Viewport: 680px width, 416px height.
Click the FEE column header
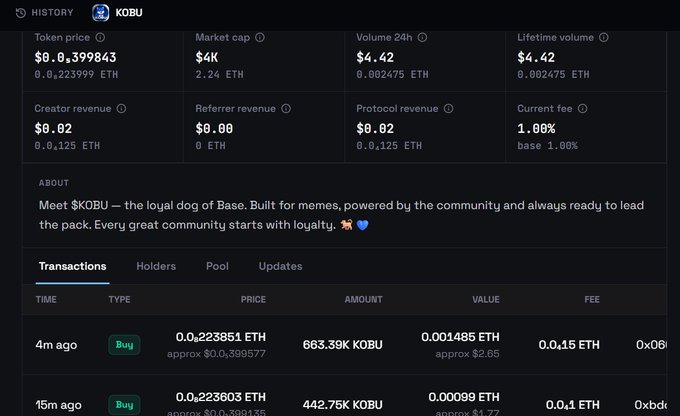[x=592, y=299]
